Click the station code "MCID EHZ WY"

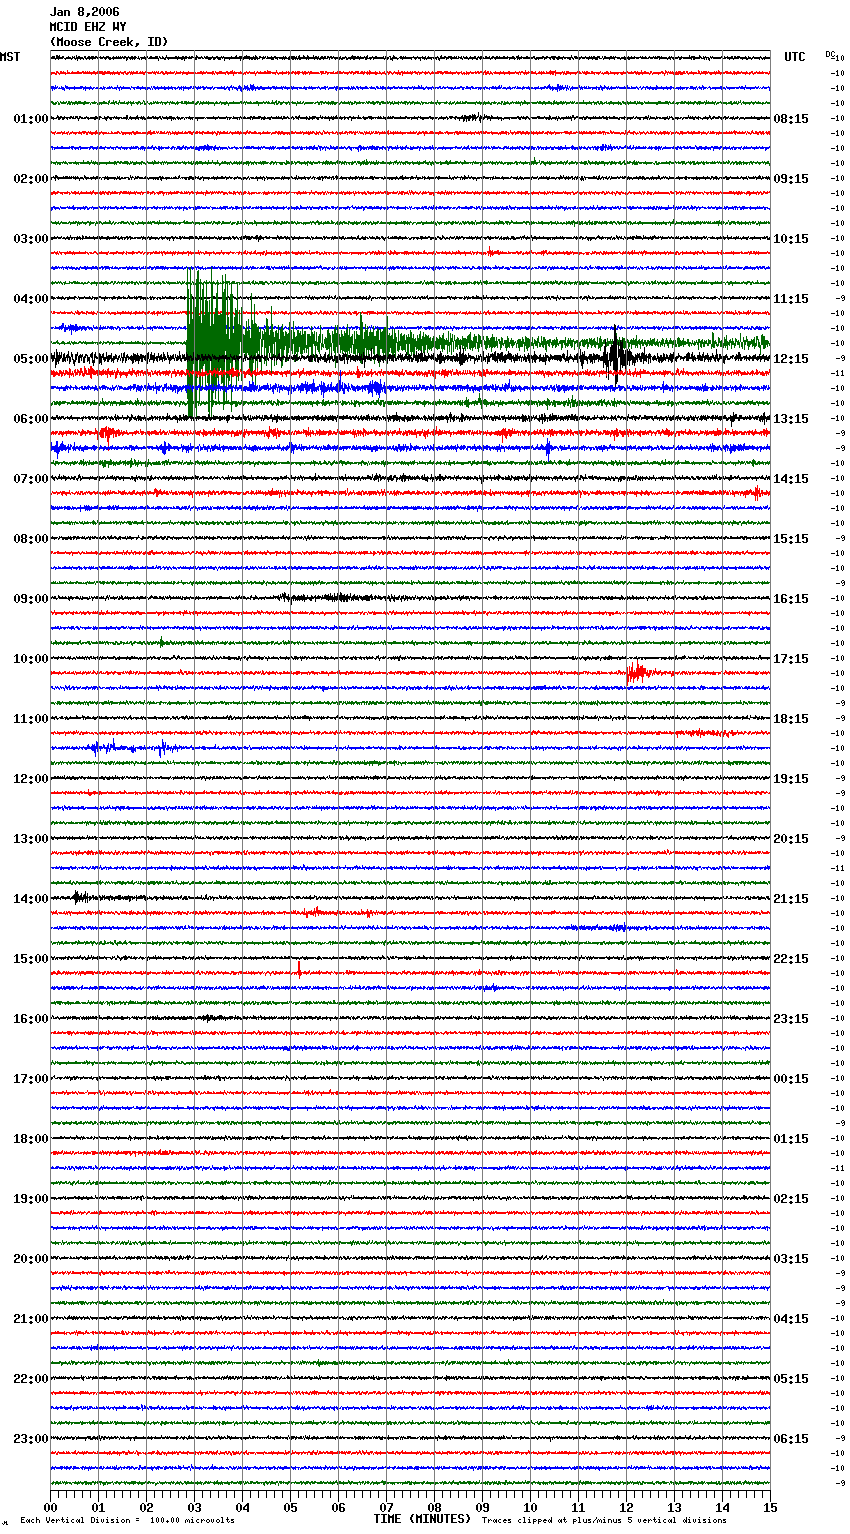point(88,27)
